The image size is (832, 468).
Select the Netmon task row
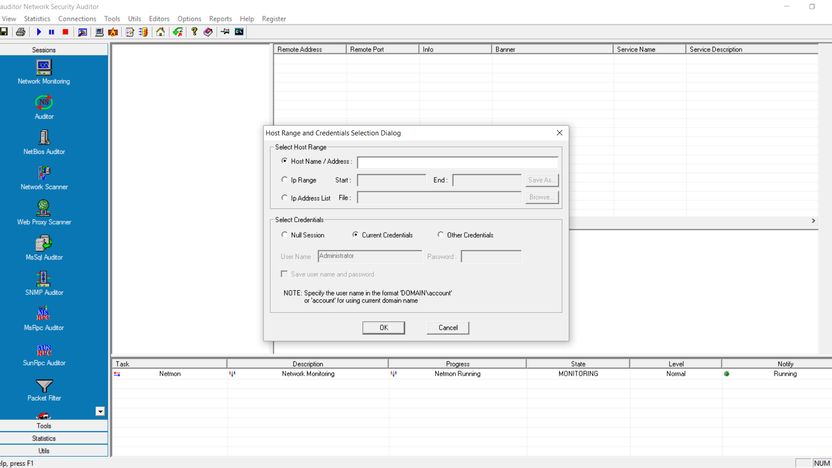pos(472,374)
